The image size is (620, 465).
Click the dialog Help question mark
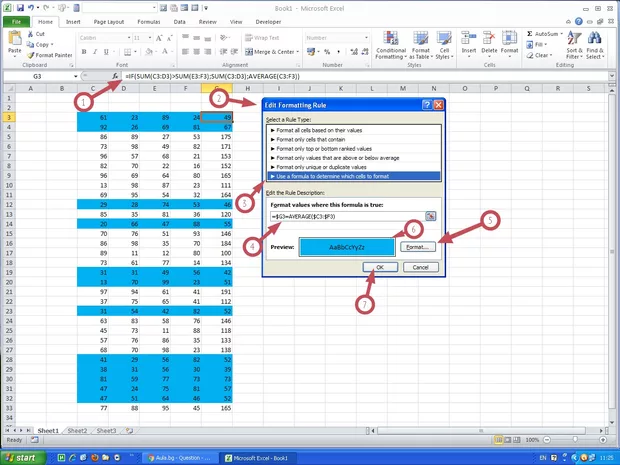tap(427, 105)
